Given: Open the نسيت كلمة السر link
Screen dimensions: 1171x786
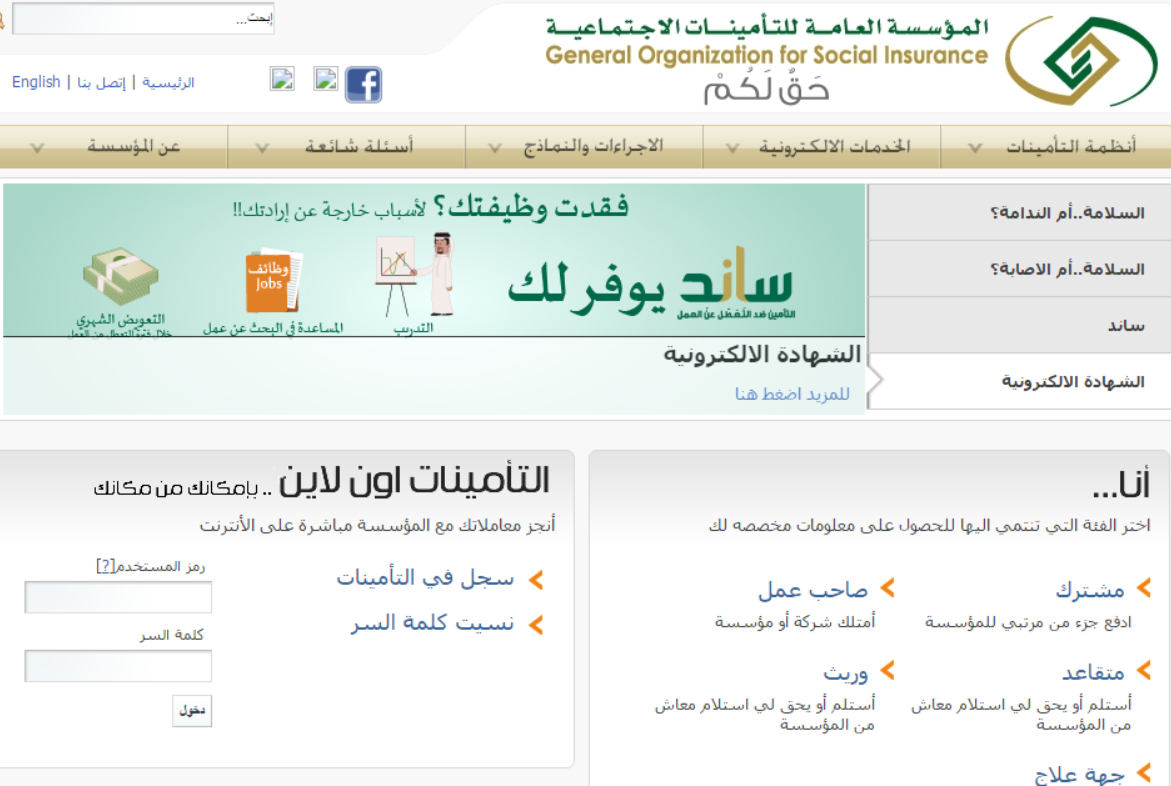Looking at the screenshot, I should (x=432, y=622).
